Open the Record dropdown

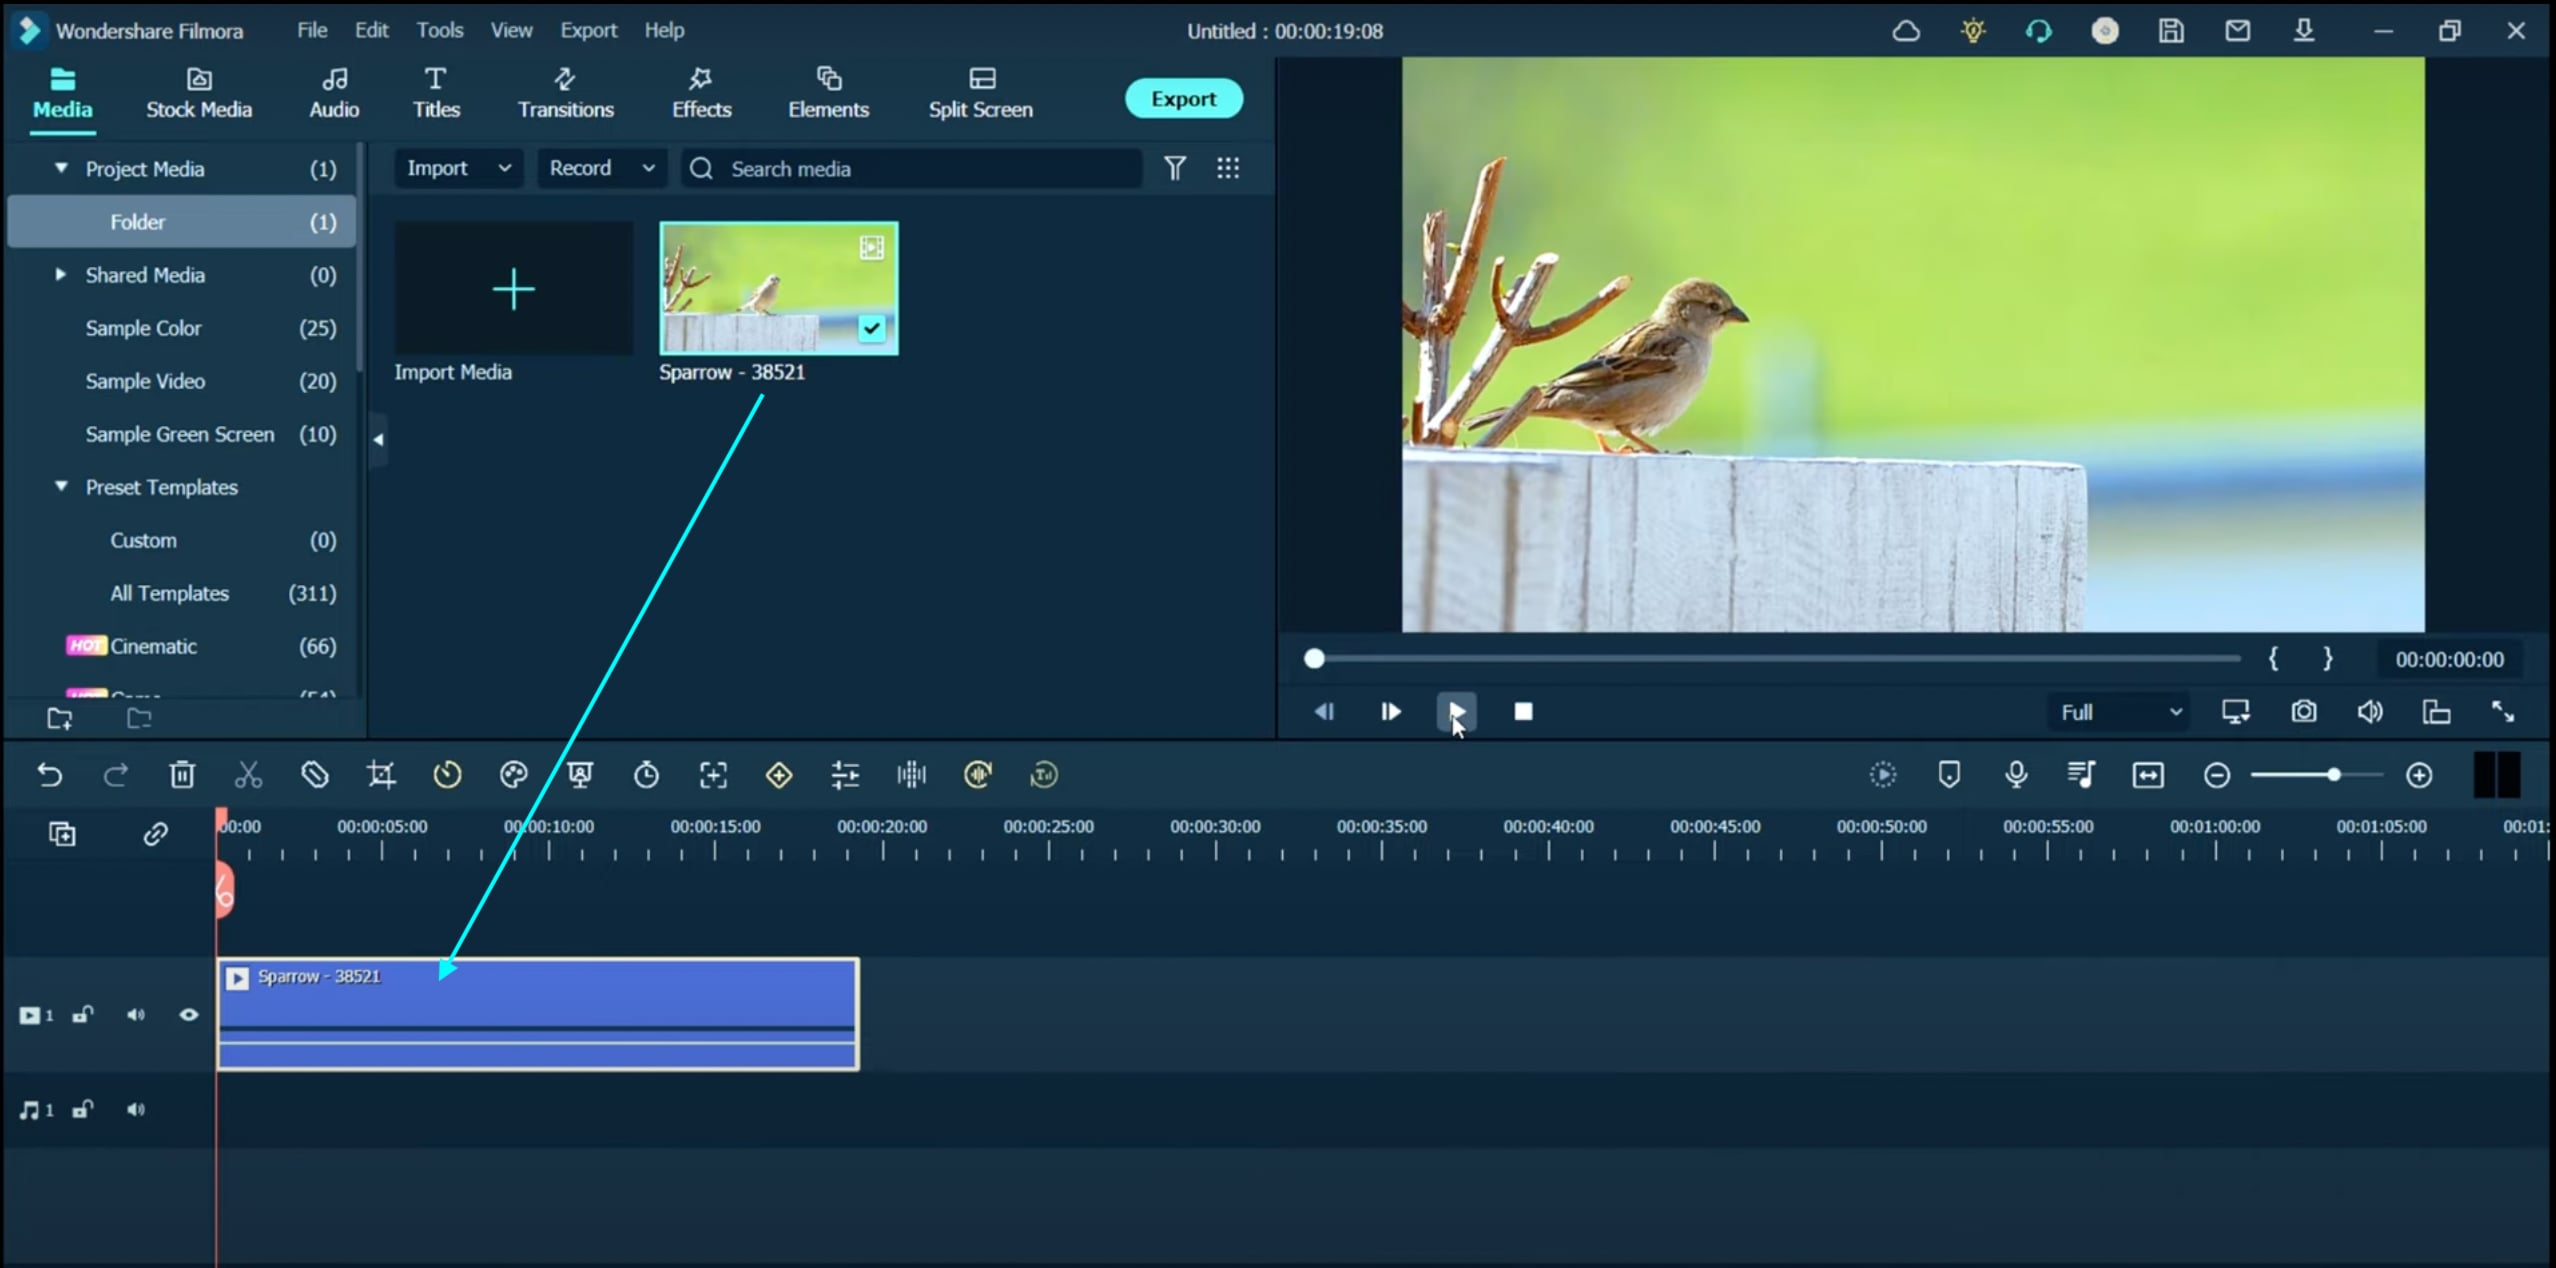coord(601,168)
